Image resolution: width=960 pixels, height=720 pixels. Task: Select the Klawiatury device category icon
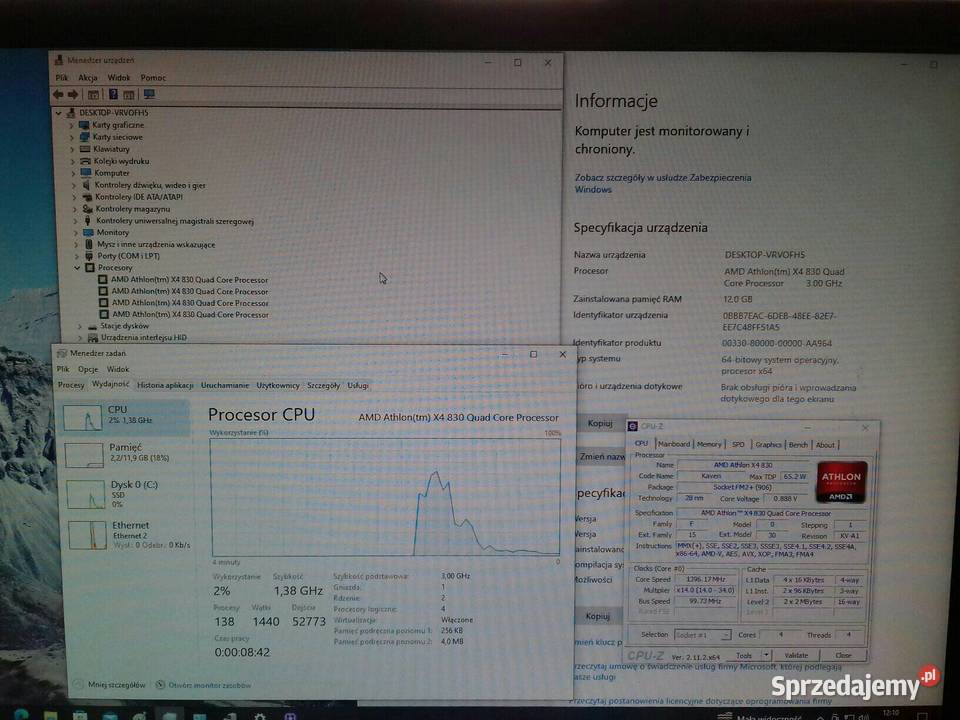pyautogui.click(x=85, y=149)
